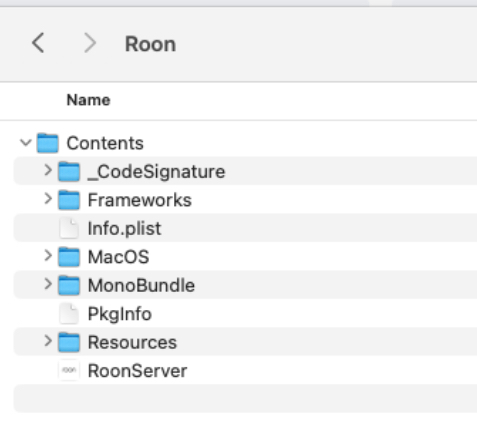Expand the _CodeSignature folder

48,170
